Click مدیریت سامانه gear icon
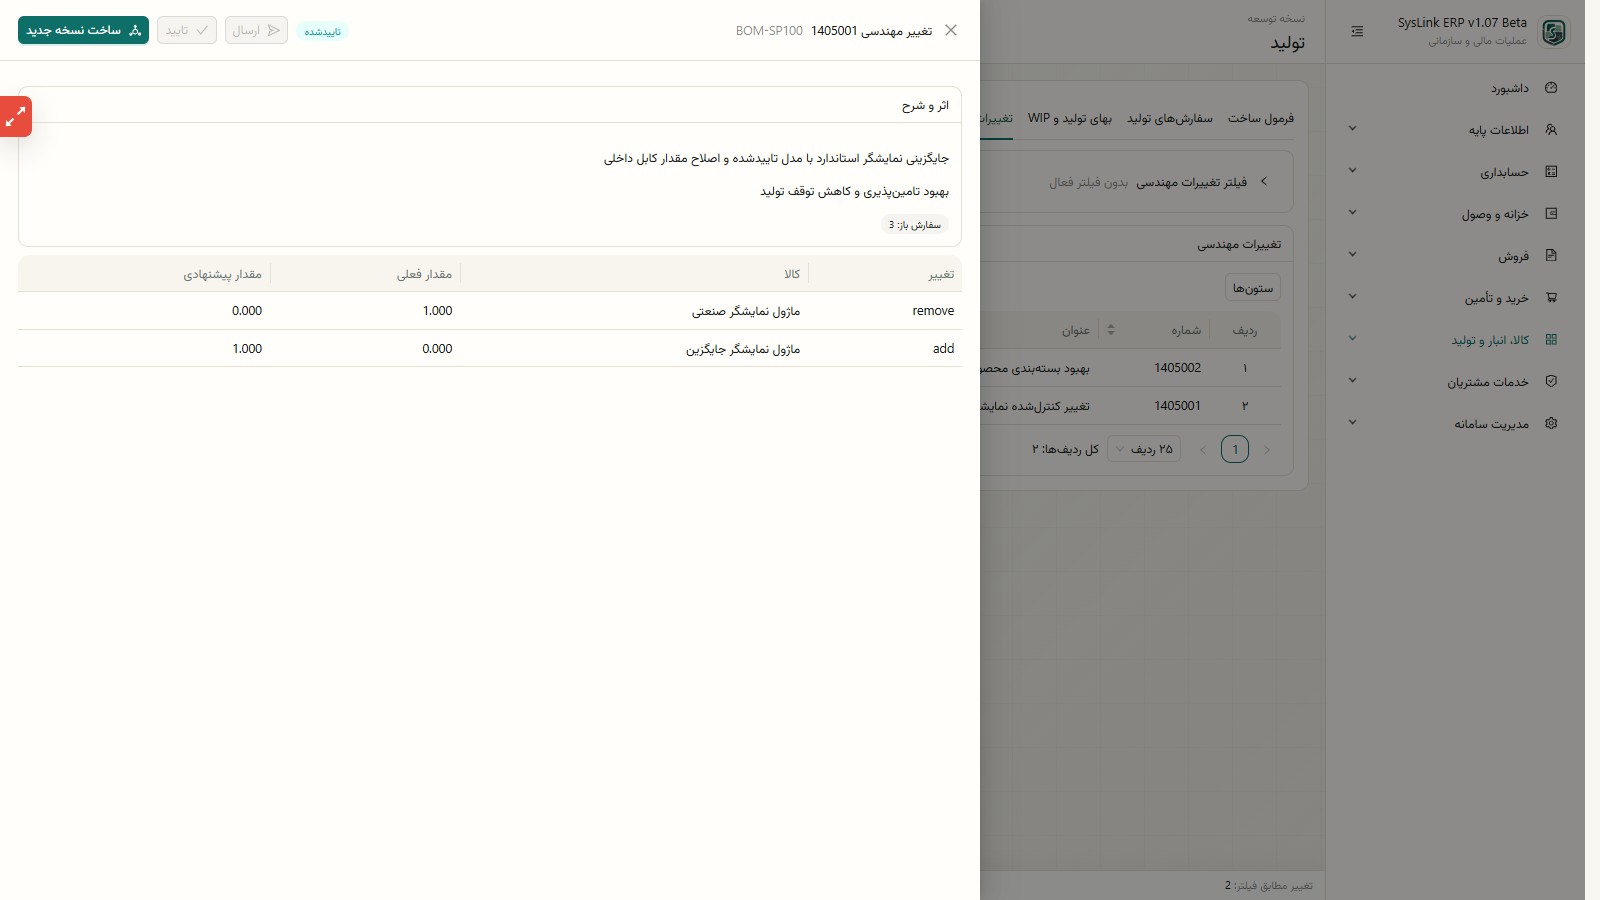The height and width of the screenshot is (900, 1600). coord(1551,424)
